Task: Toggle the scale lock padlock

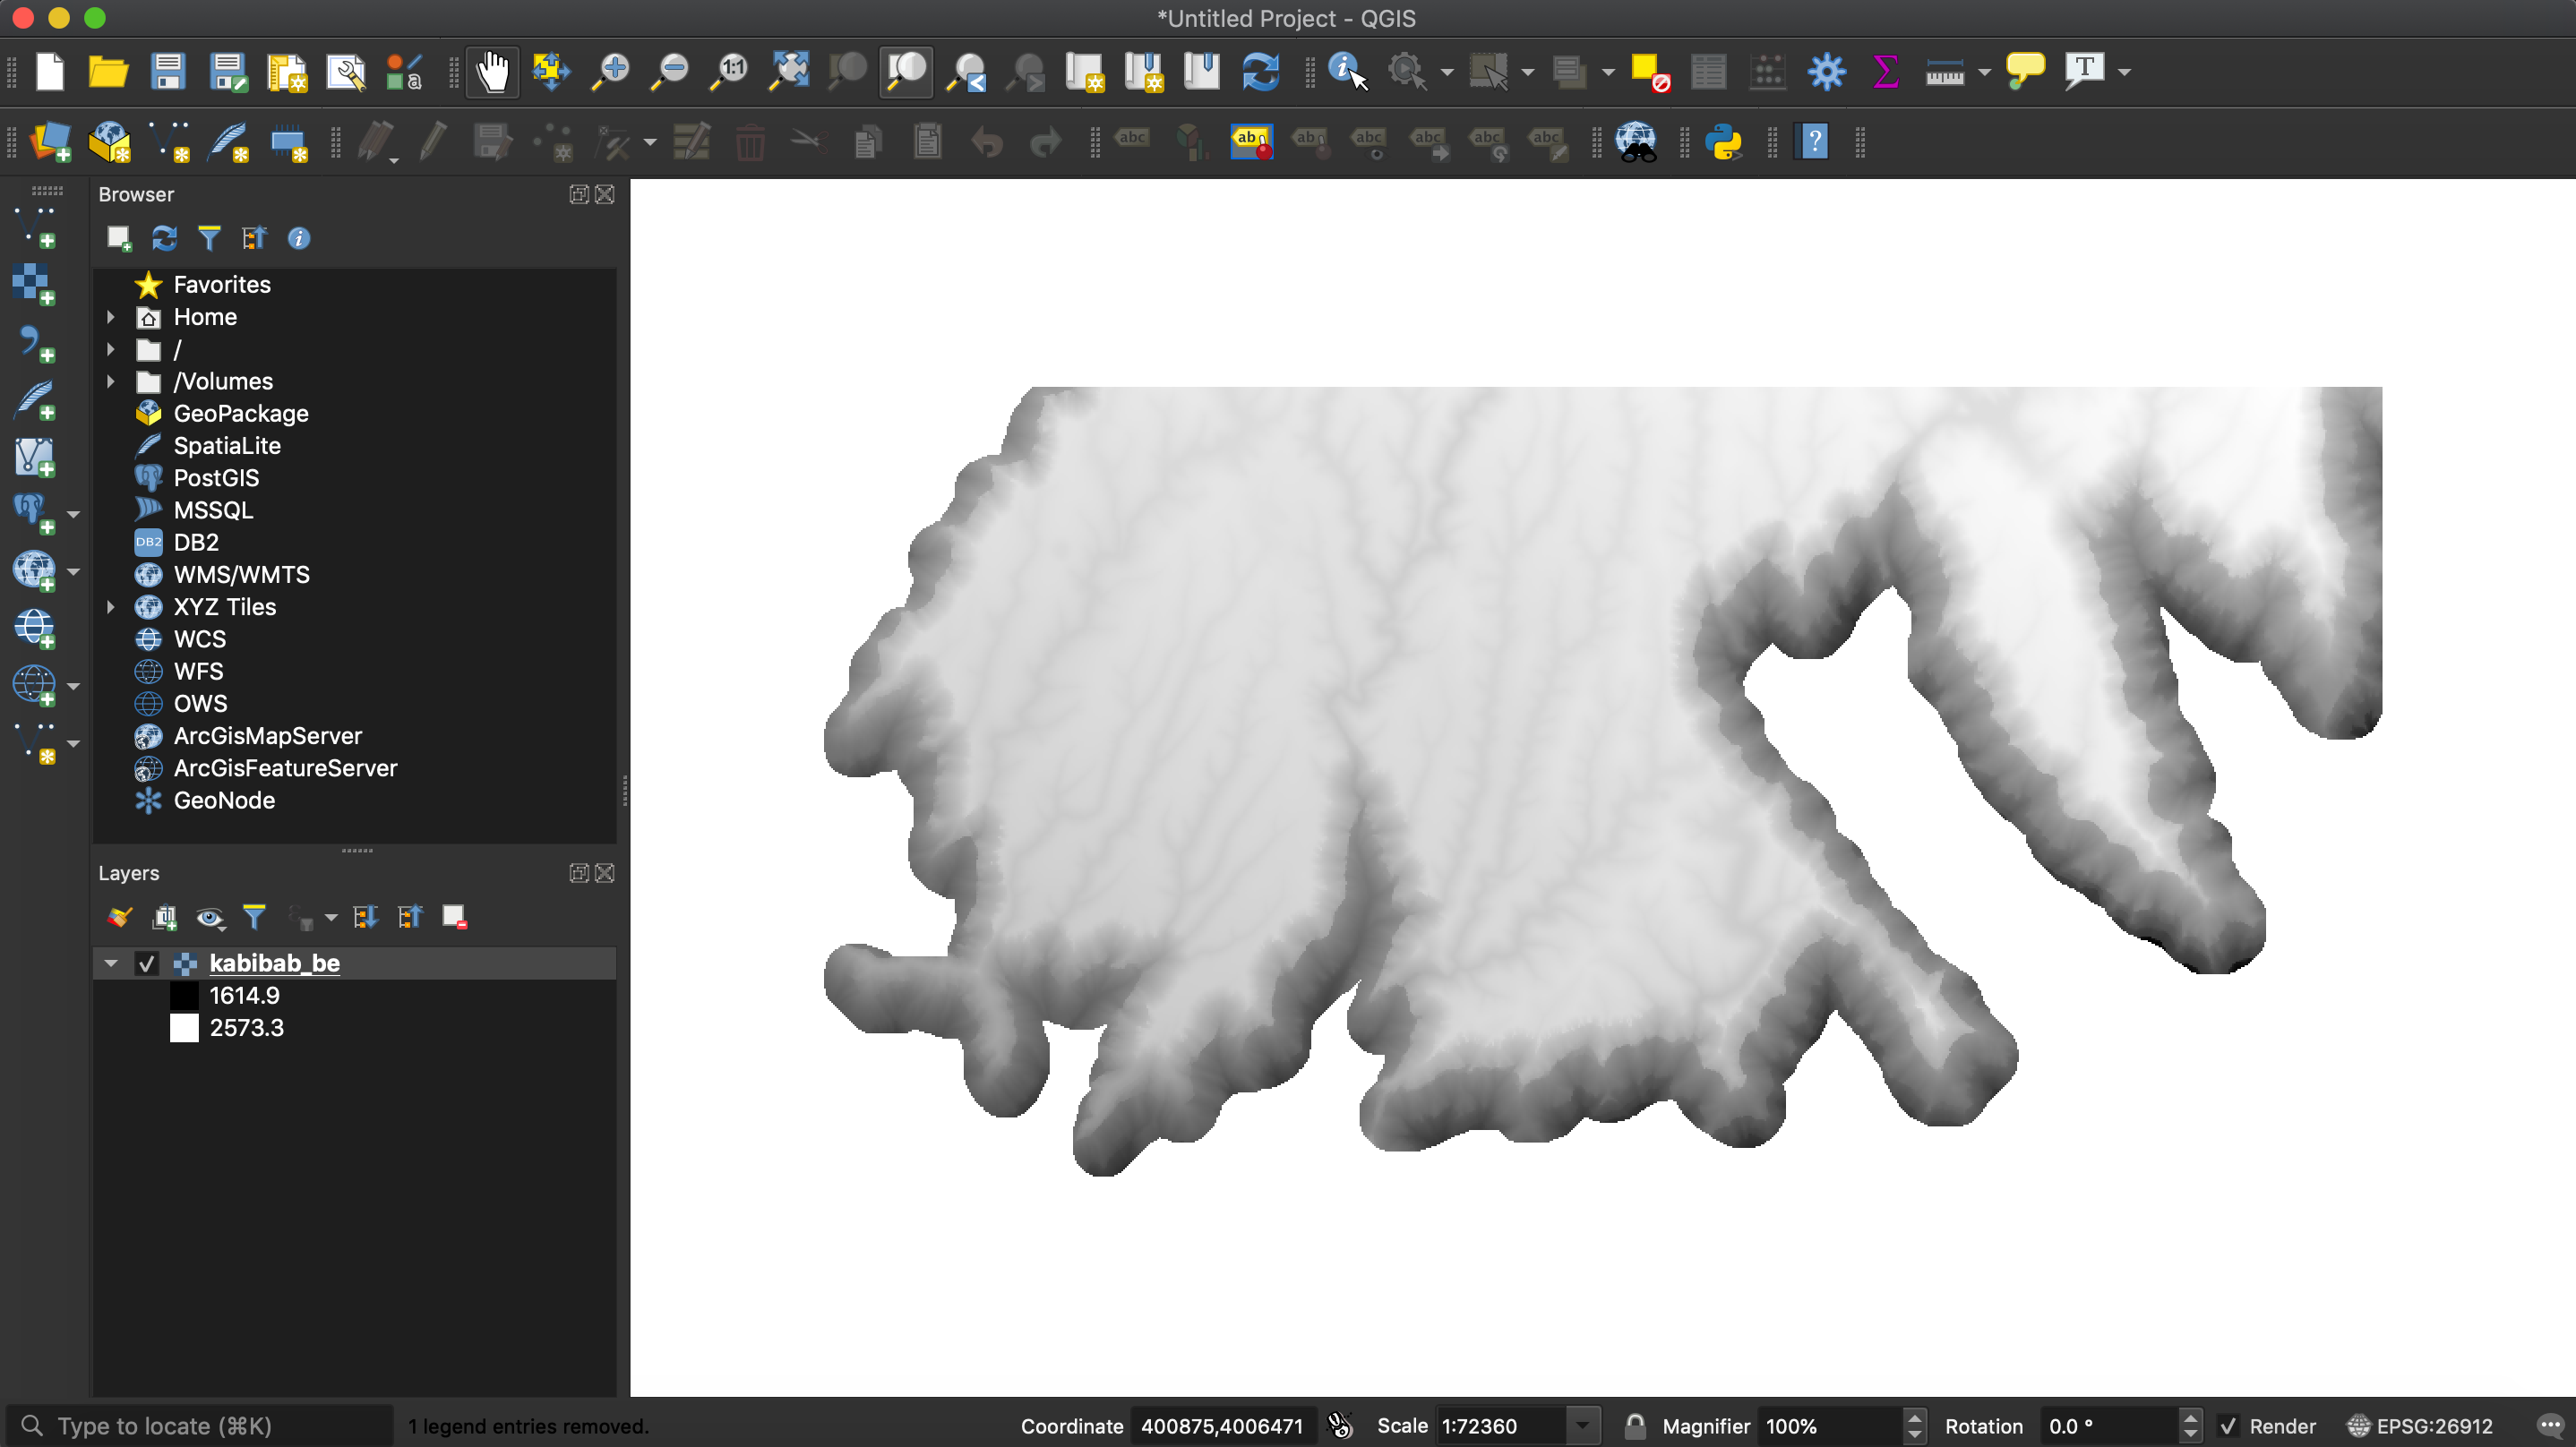Action: 1634,1425
